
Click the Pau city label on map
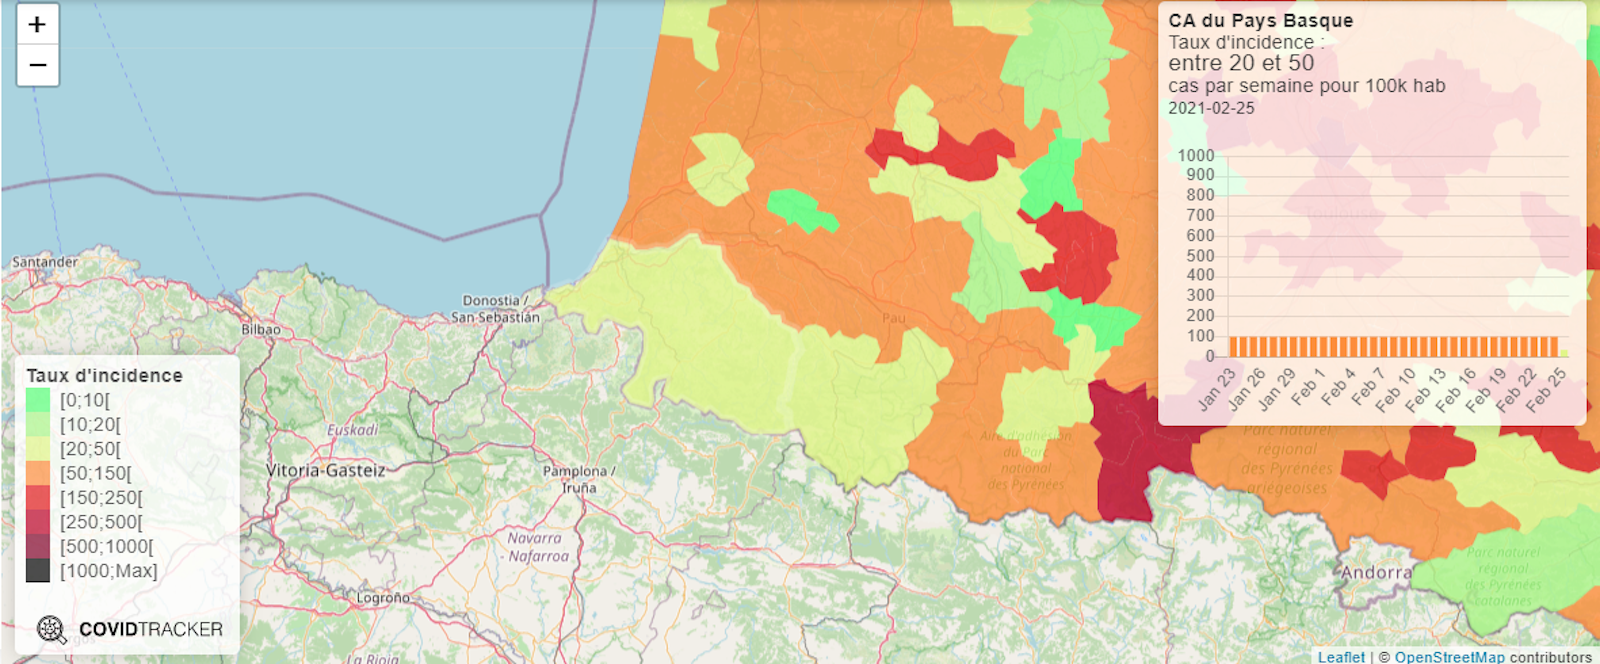coord(893,318)
